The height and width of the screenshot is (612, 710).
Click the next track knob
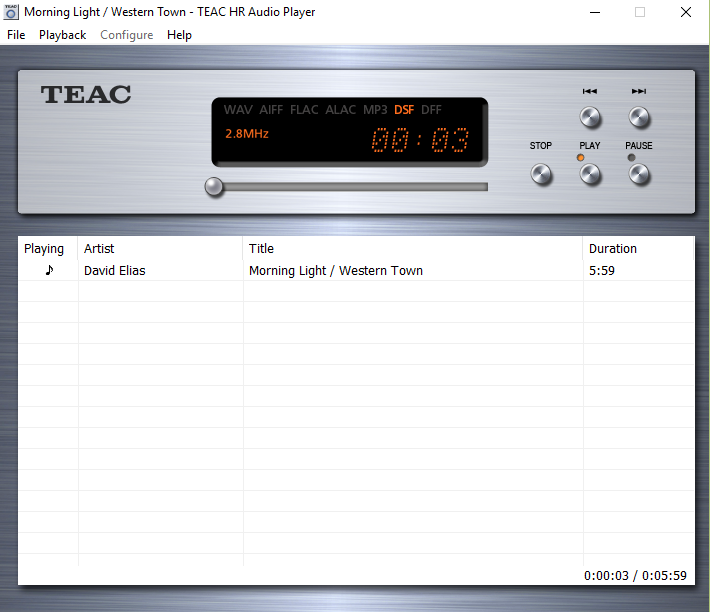tap(639, 117)
